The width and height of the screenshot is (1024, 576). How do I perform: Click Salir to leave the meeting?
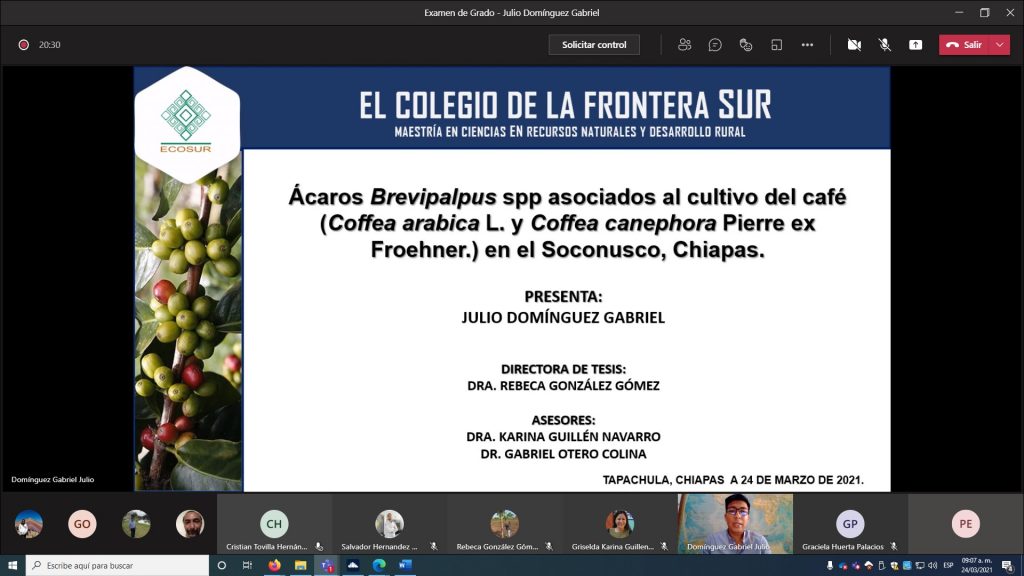(x=965, y=44)
